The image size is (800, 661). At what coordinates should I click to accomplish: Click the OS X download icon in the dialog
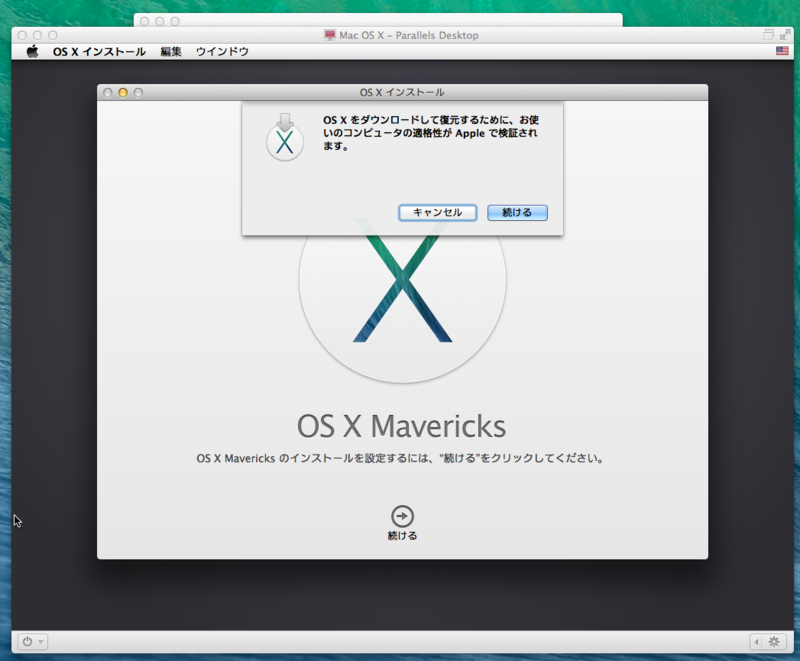click(285, 137)
